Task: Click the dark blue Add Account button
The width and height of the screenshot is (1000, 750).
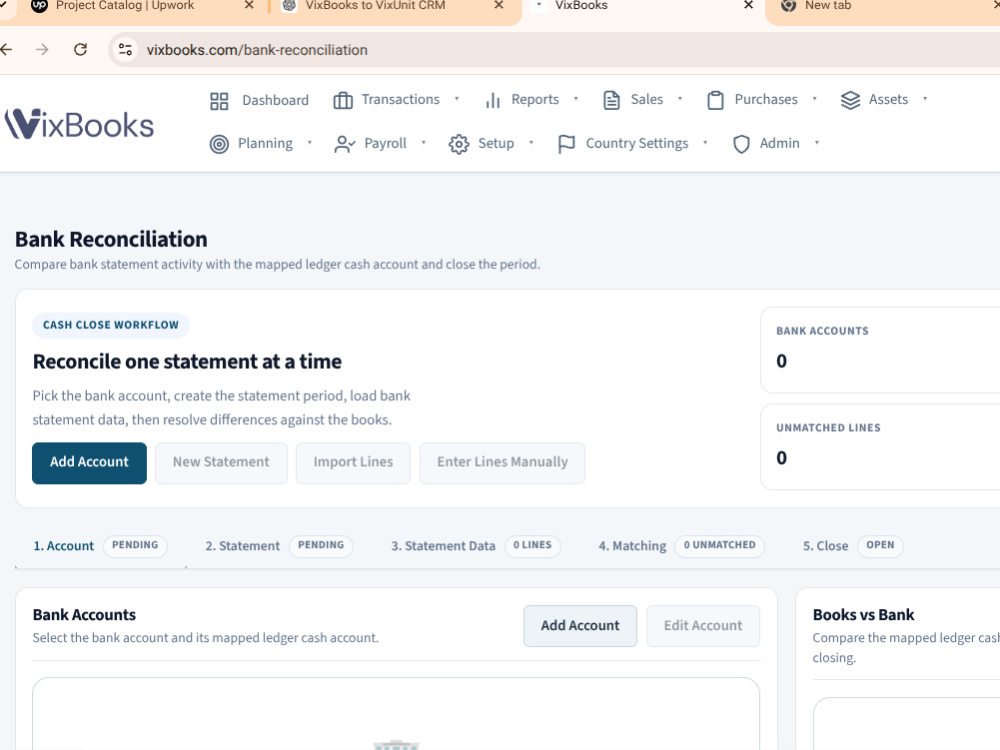Action: 89,462
